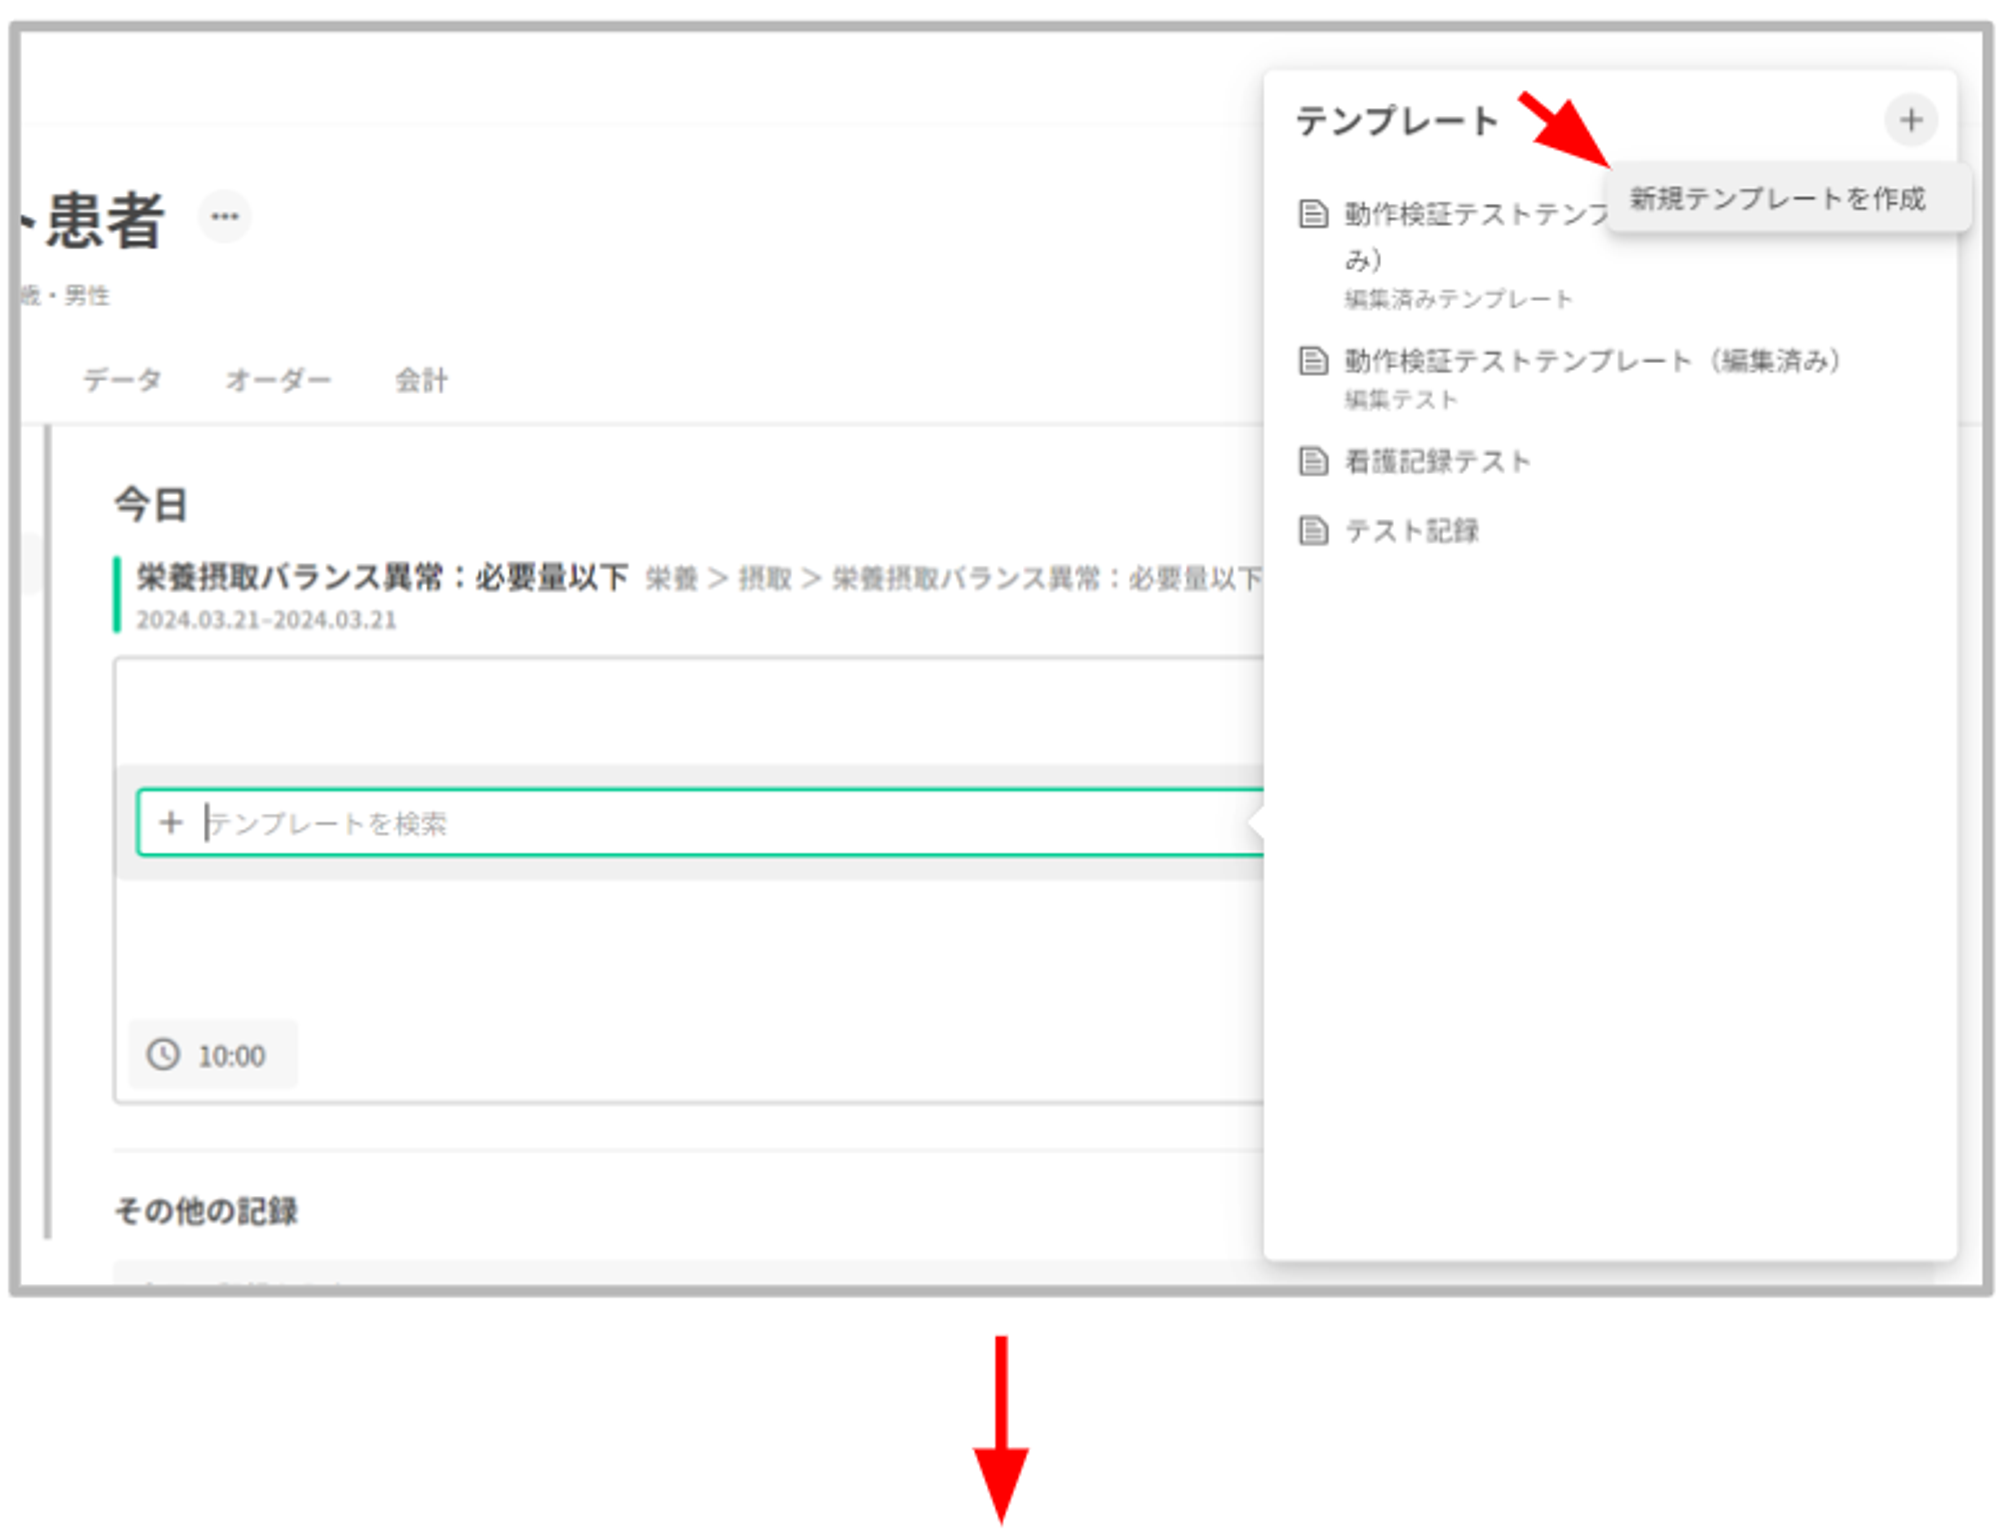The height and width of the screenshot is (1540, 2000).
Task: Click the plus button in the Template panel
Action: [x=1910, y=120]
